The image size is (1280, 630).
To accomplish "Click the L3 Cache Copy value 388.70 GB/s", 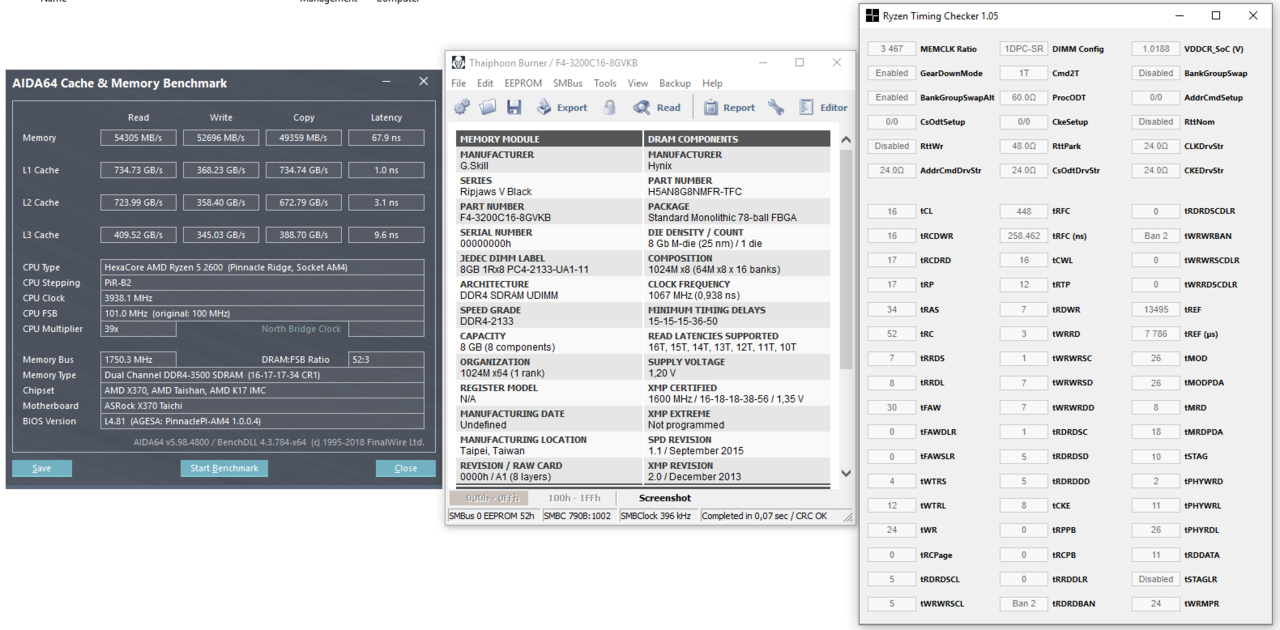I will [x=304, y=235].
